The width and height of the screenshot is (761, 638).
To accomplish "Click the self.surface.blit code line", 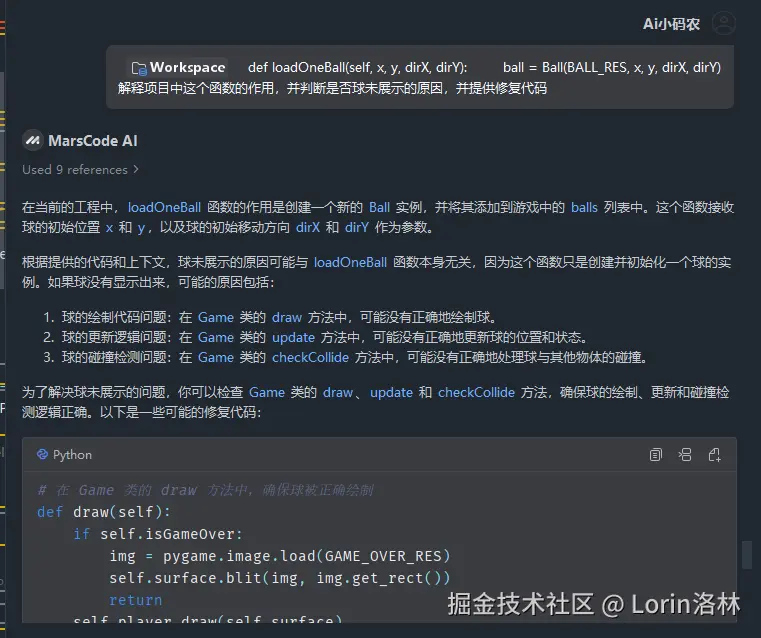I will tap(280, 578).
